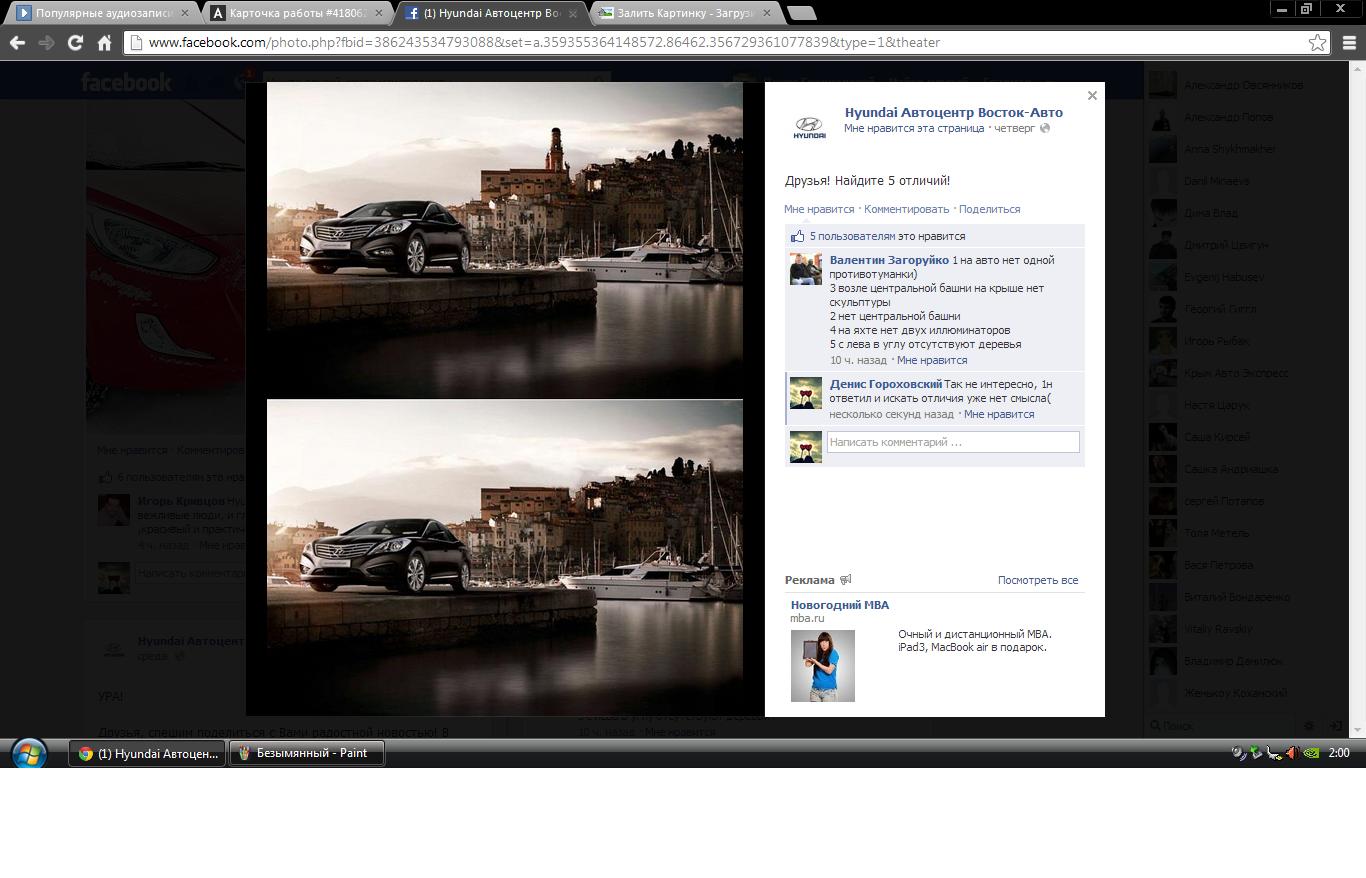Click the browser Back arrow
Viewport: 1366px width, 878px height.
click(17, 42)
